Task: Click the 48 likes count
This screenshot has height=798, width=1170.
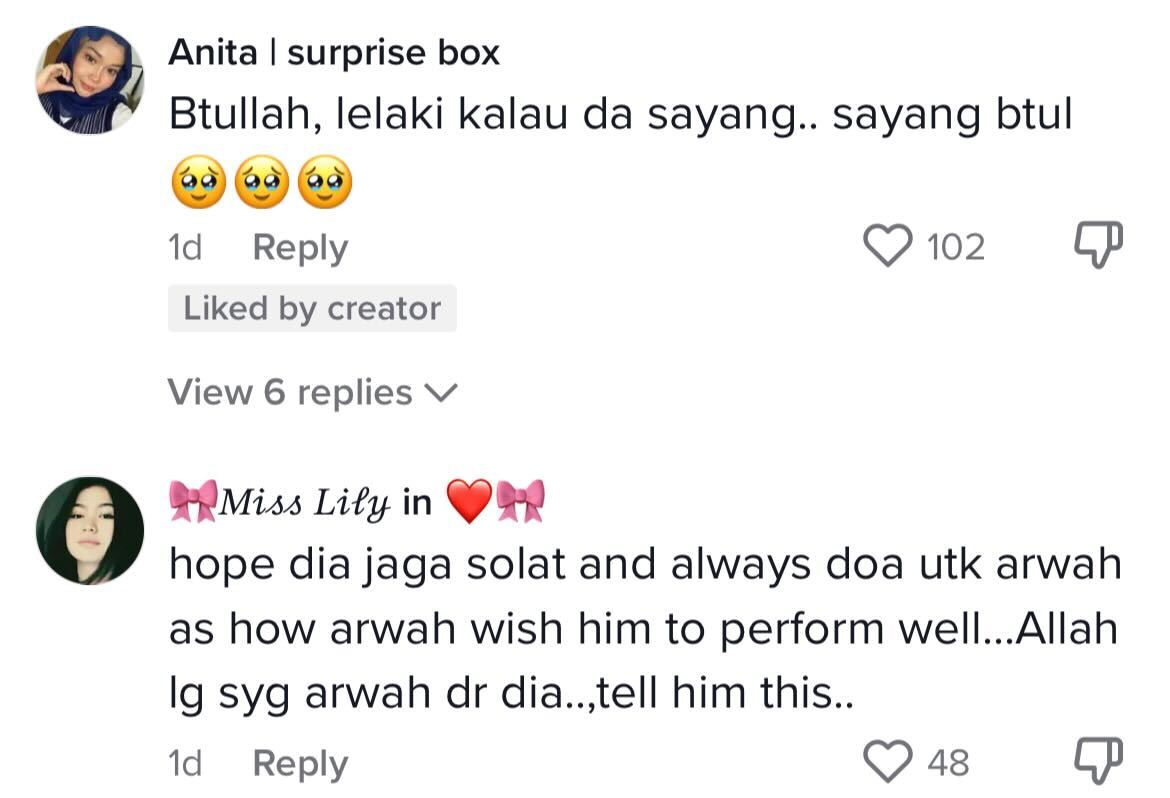Action: coord(949,764)
